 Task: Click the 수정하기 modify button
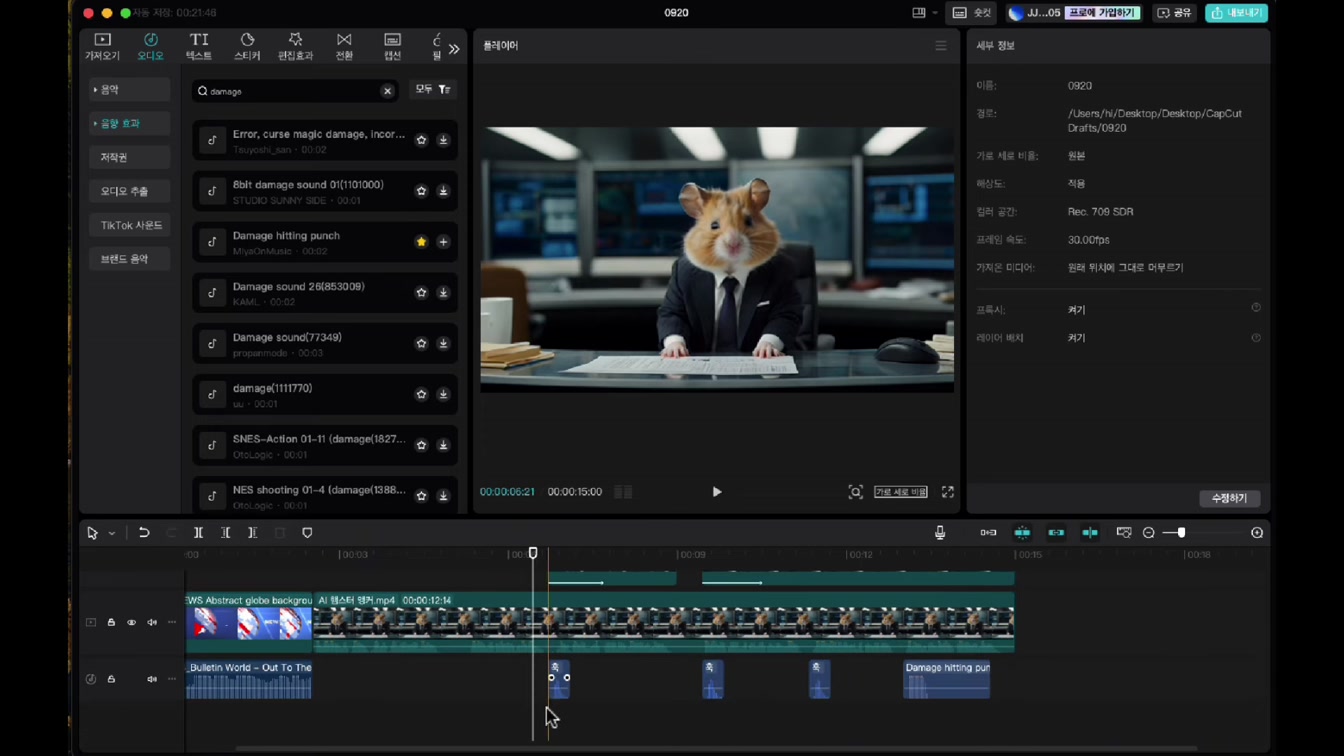pyautogui.click(x=1229, y=498)
